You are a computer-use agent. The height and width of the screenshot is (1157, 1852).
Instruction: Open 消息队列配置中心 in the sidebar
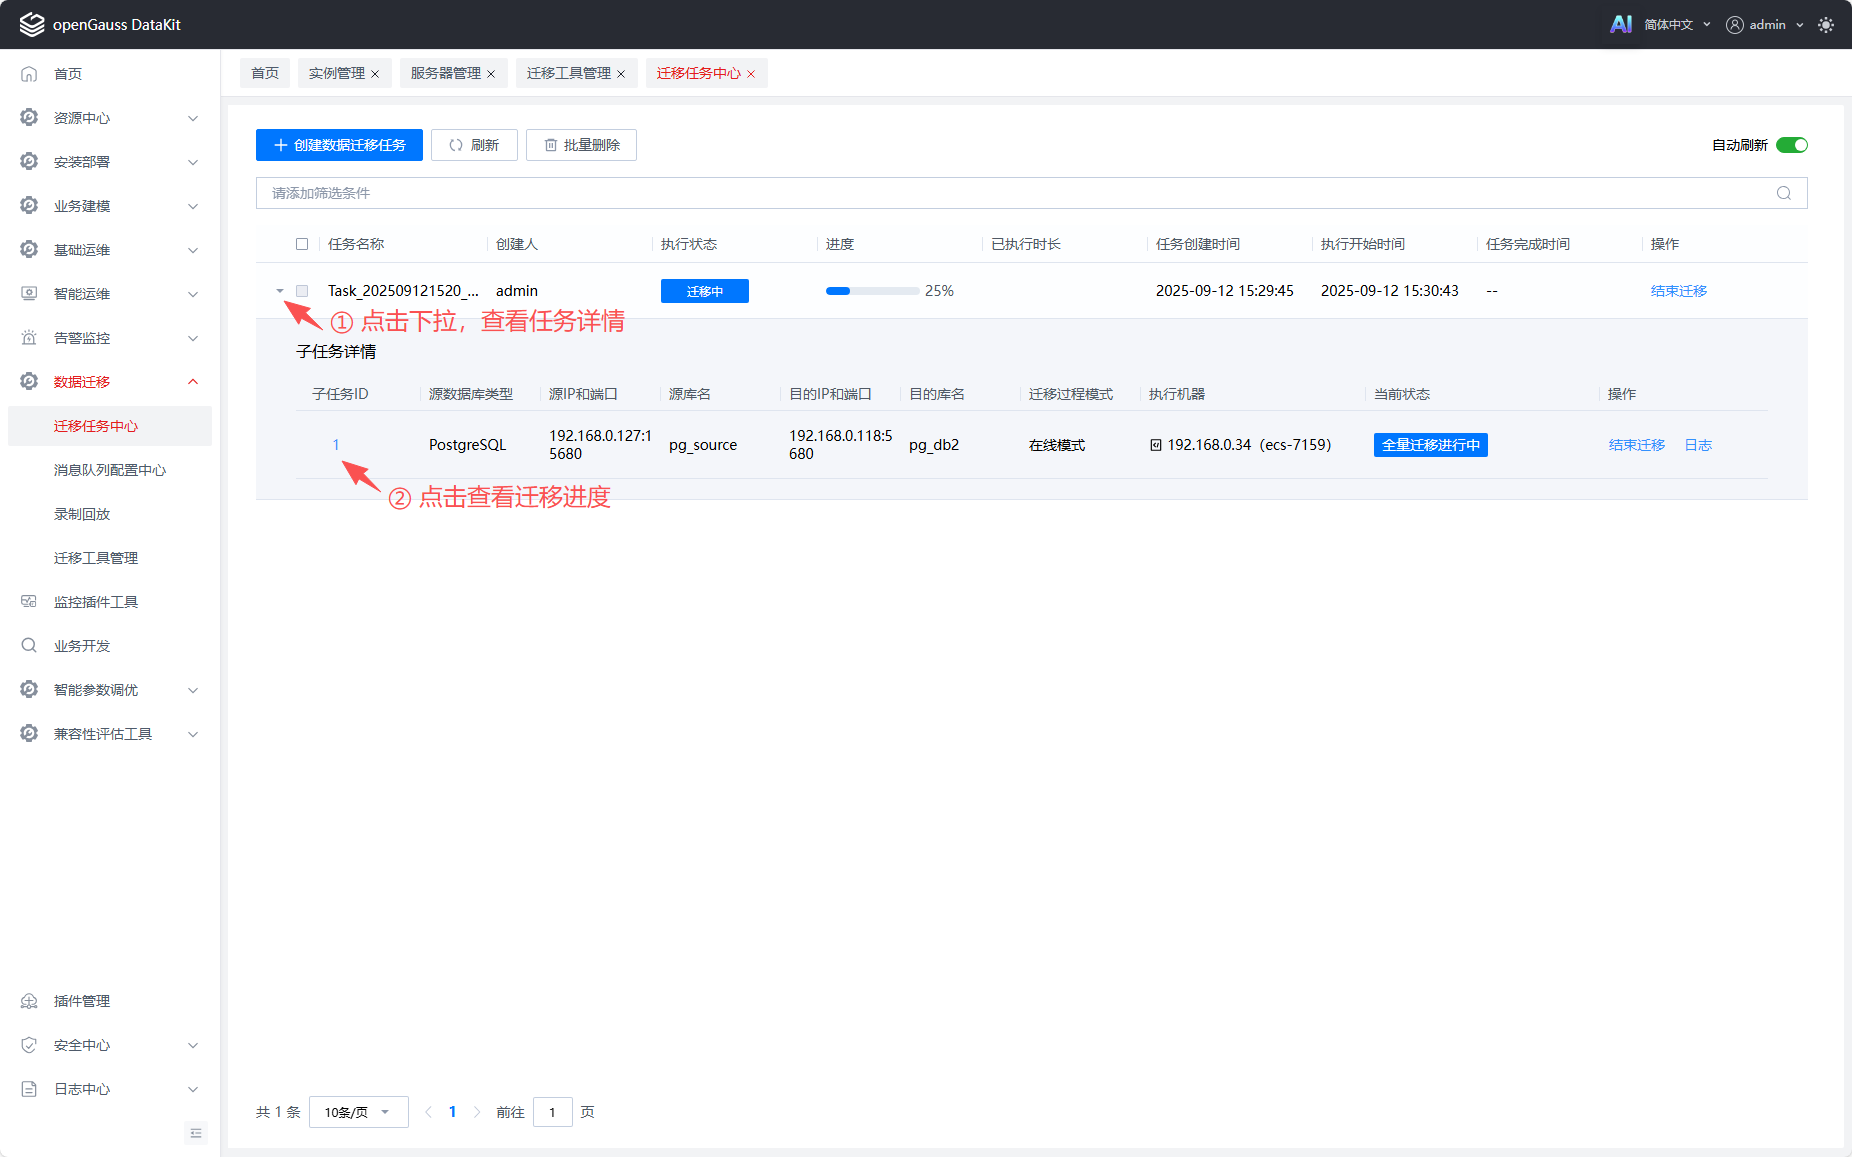pyautogui.click(x=110, y=470)
